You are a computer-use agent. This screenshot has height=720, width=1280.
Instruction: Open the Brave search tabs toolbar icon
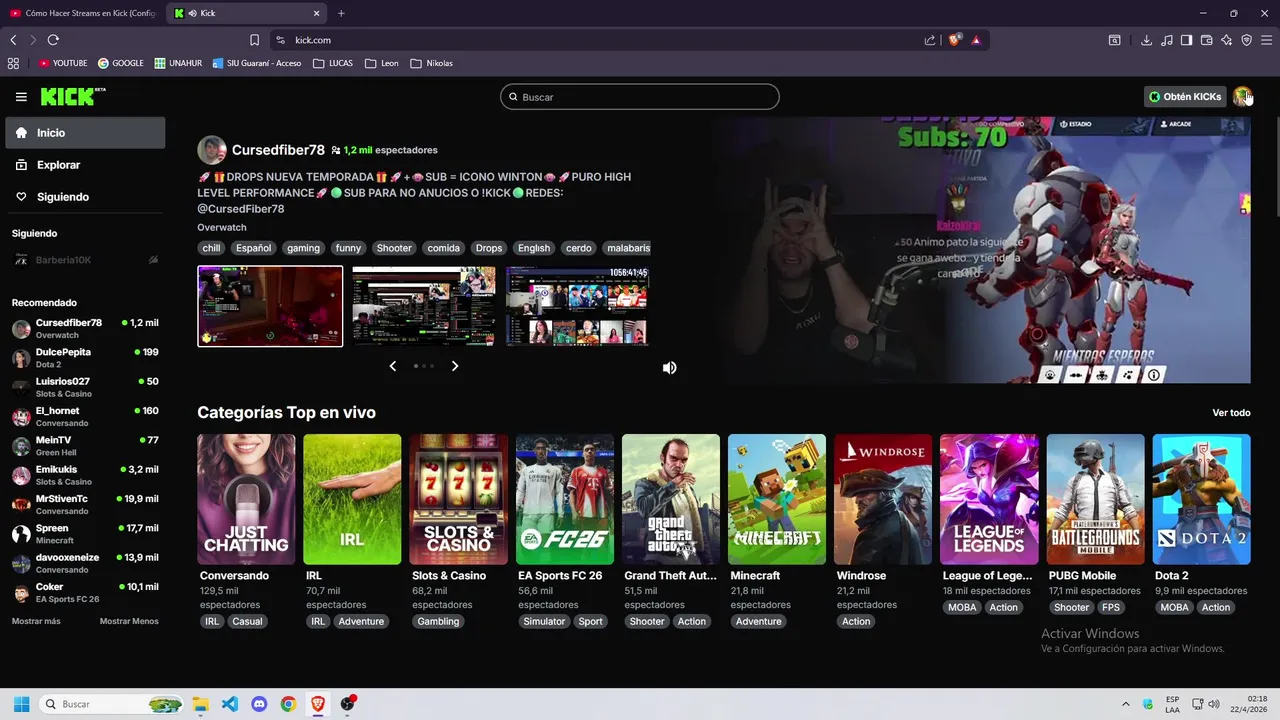click(1114, 40)
